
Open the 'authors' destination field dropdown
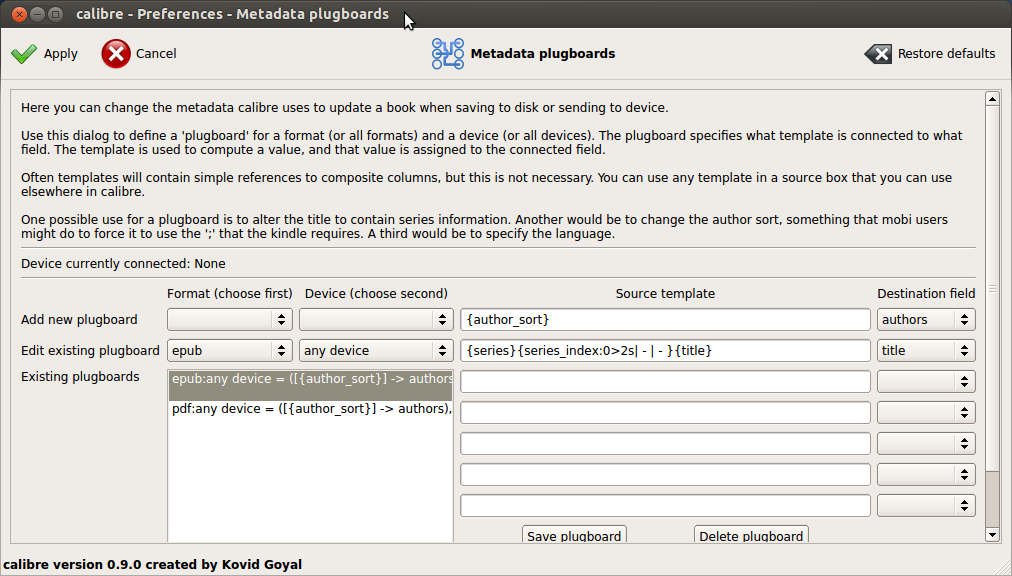[925, 320]
